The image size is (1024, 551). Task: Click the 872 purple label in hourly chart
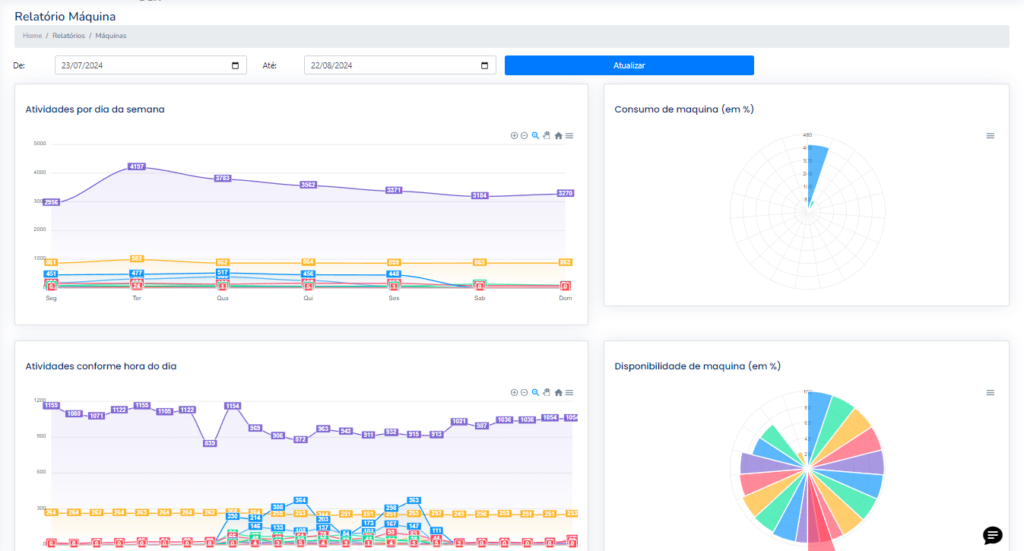click(300, 439)
